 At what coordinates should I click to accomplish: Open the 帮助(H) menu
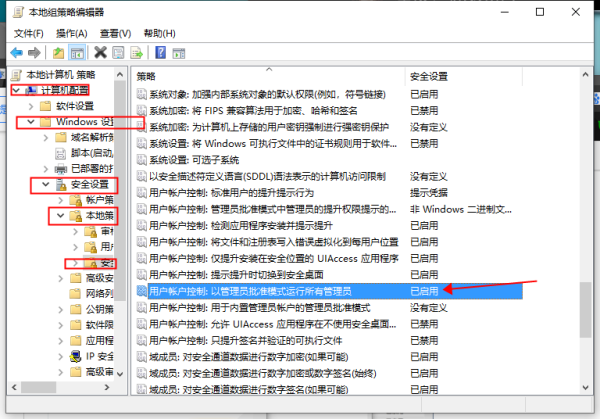click(x=160, y=34)
